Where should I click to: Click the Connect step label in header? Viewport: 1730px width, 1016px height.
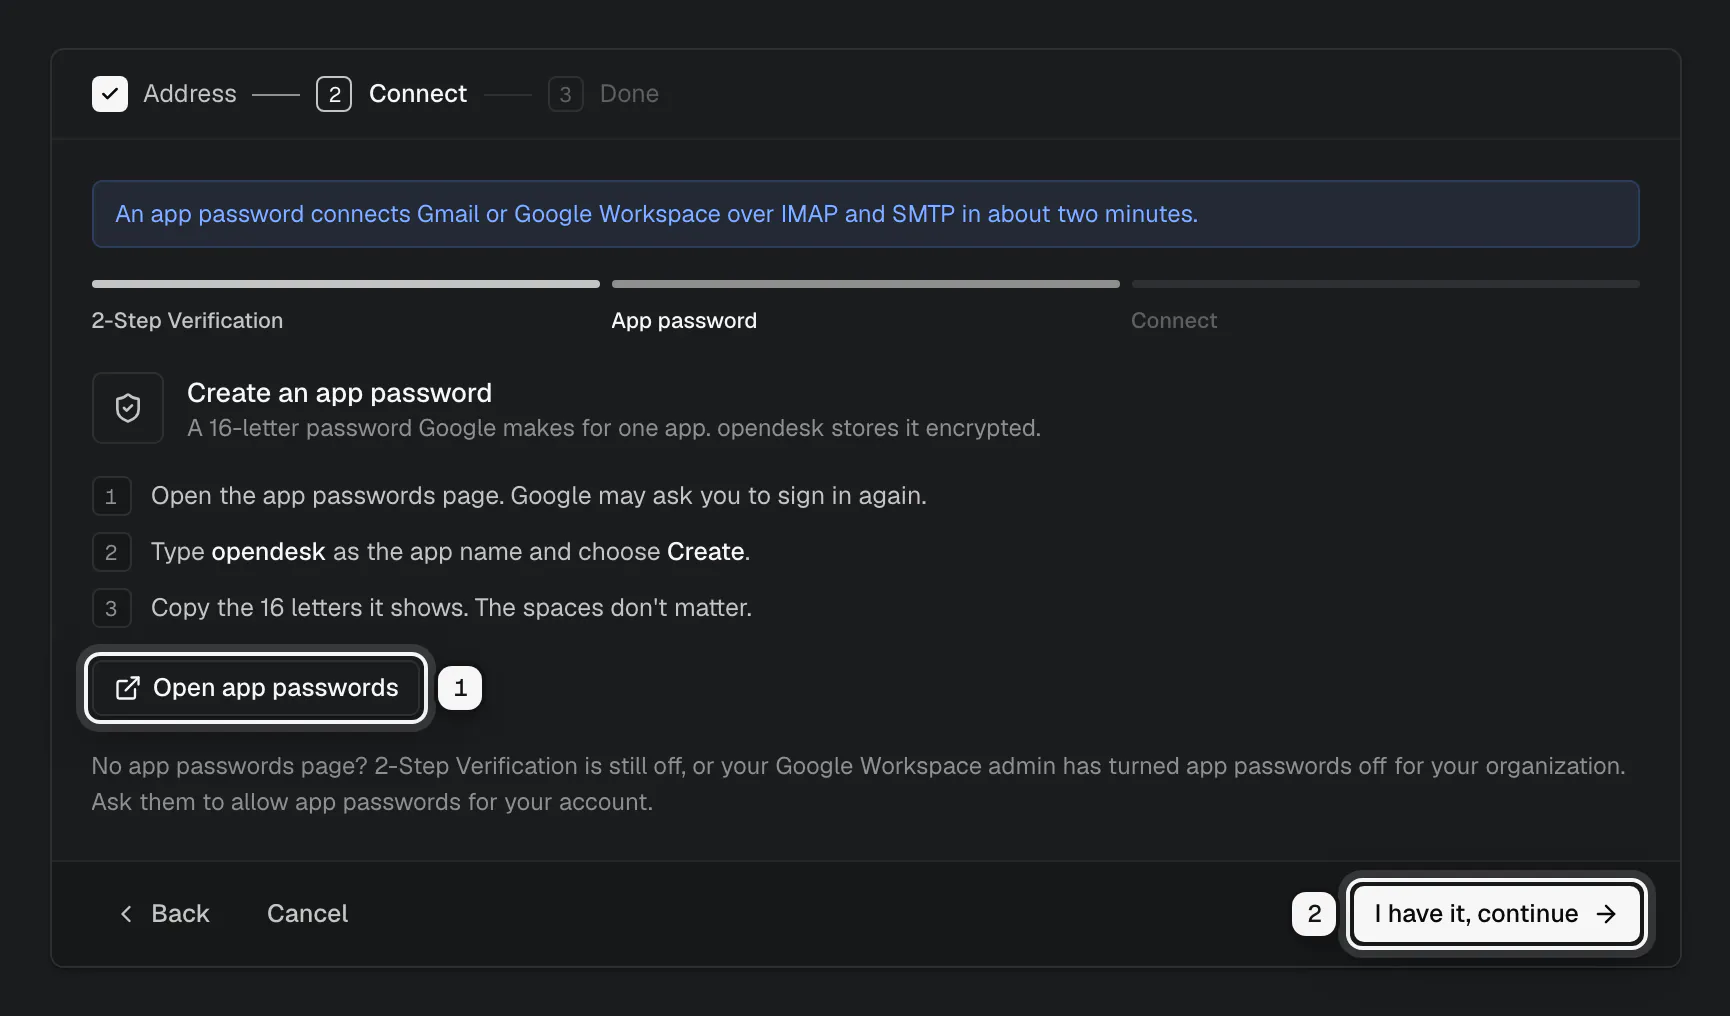point(418,94)
